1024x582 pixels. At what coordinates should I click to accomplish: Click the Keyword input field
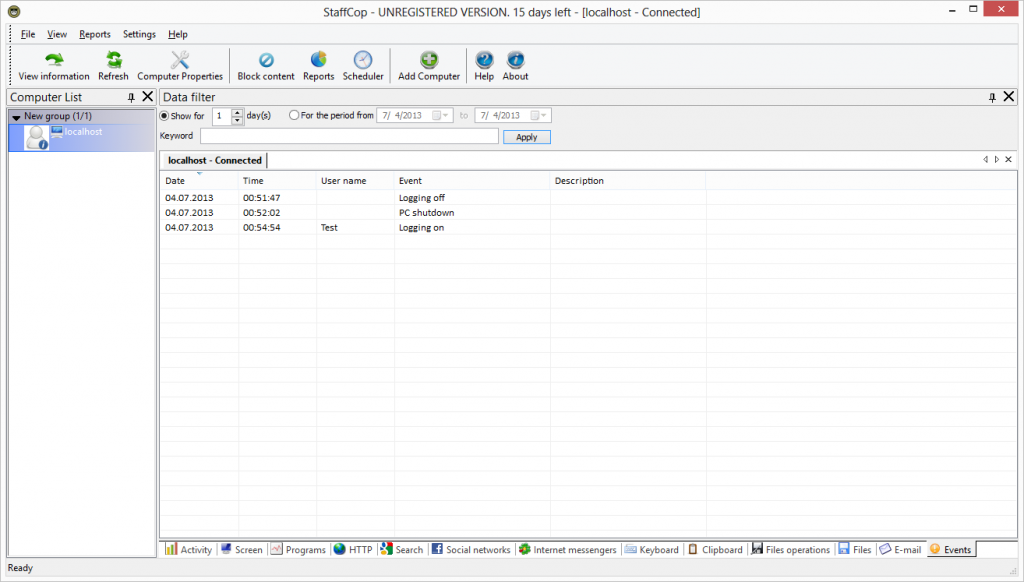pos(349,137)
